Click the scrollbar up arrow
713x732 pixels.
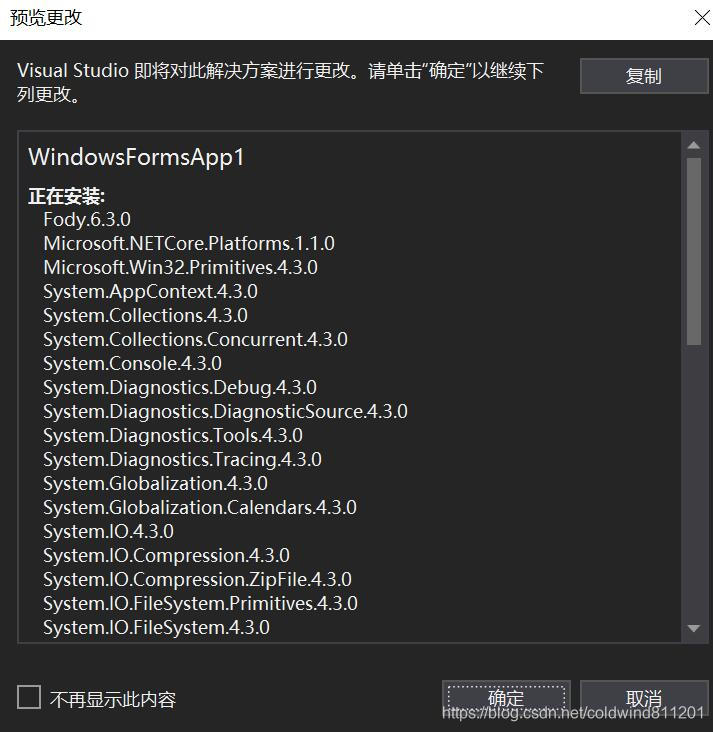(694, 145)
